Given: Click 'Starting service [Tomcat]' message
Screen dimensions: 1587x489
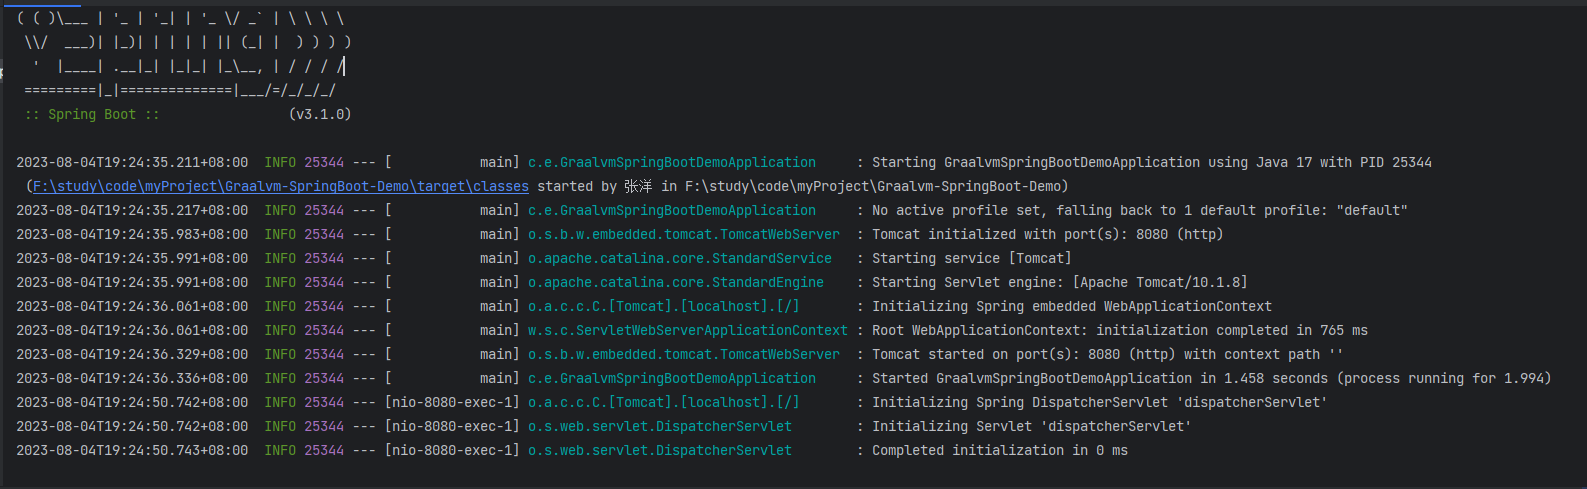Looking at the screenshot, I should tap(972, 258).
